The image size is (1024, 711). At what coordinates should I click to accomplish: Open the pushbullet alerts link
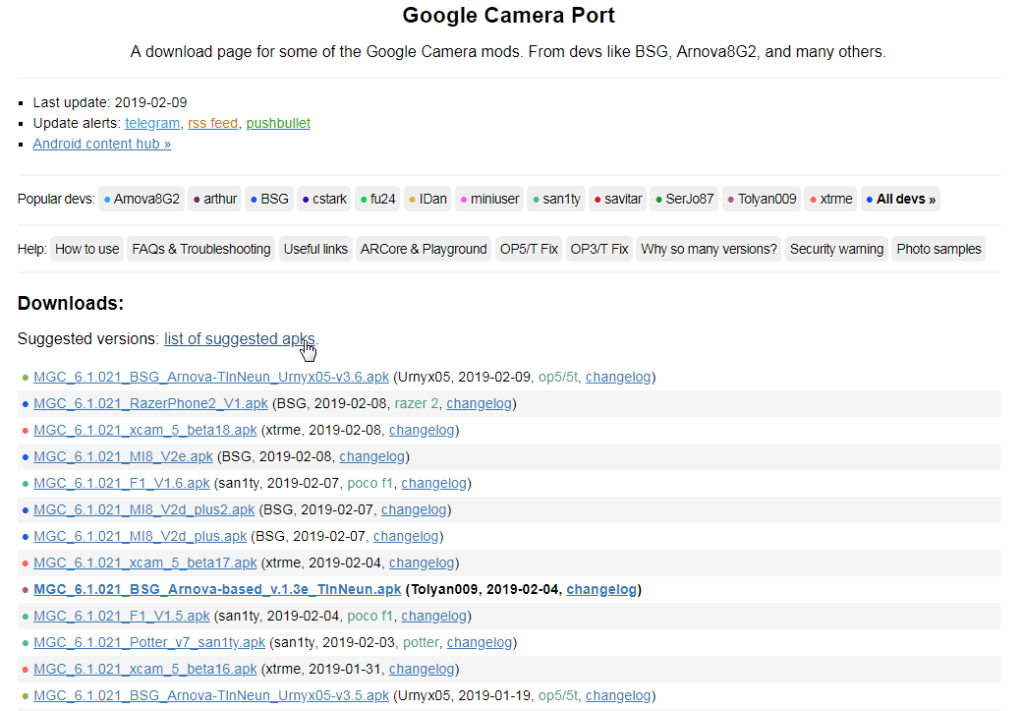pyautogui.click(x=278, y=123)
